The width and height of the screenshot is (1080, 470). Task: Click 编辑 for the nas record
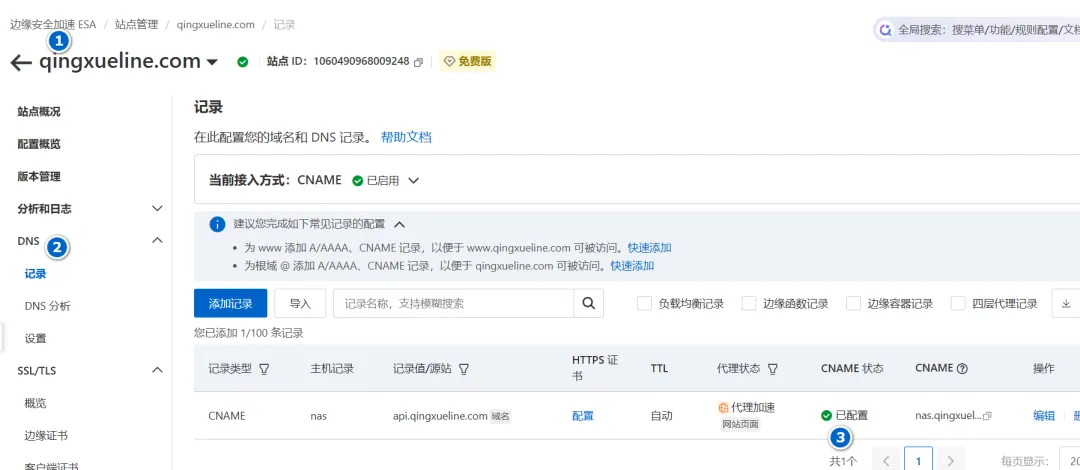1043,416
